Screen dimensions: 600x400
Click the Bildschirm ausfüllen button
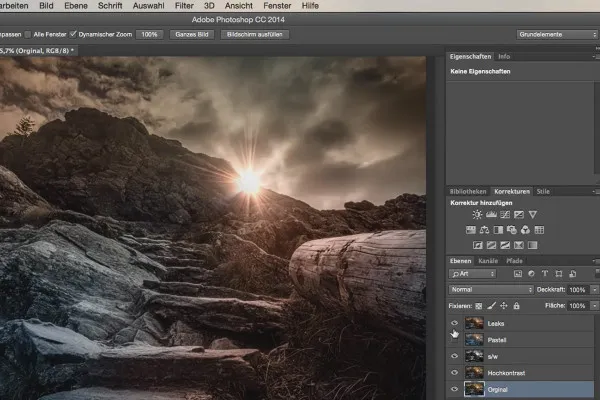255,33
